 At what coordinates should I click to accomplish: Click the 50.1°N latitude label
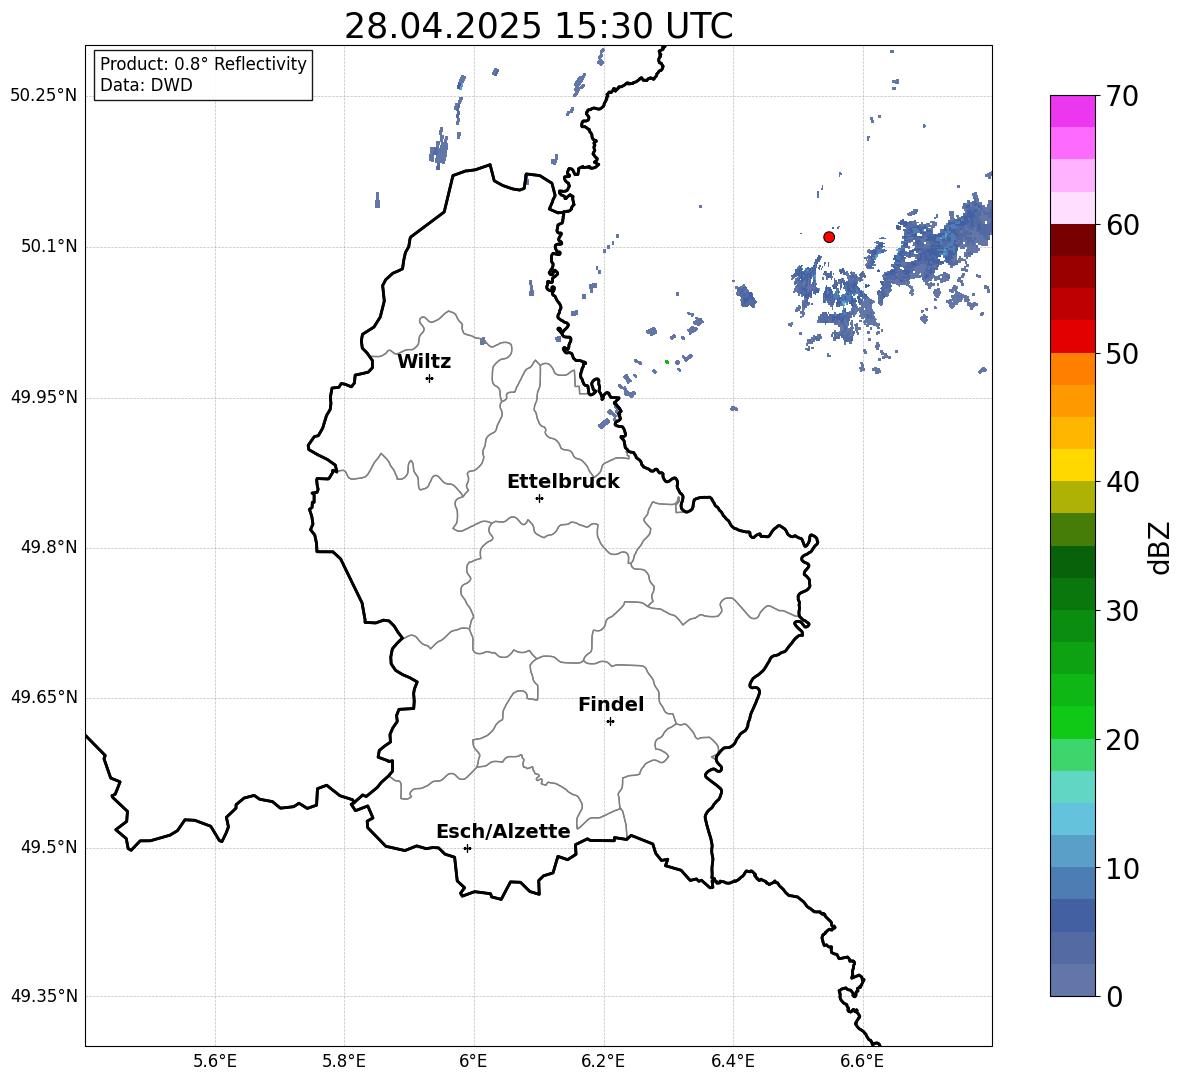click(x=49, y=246)
